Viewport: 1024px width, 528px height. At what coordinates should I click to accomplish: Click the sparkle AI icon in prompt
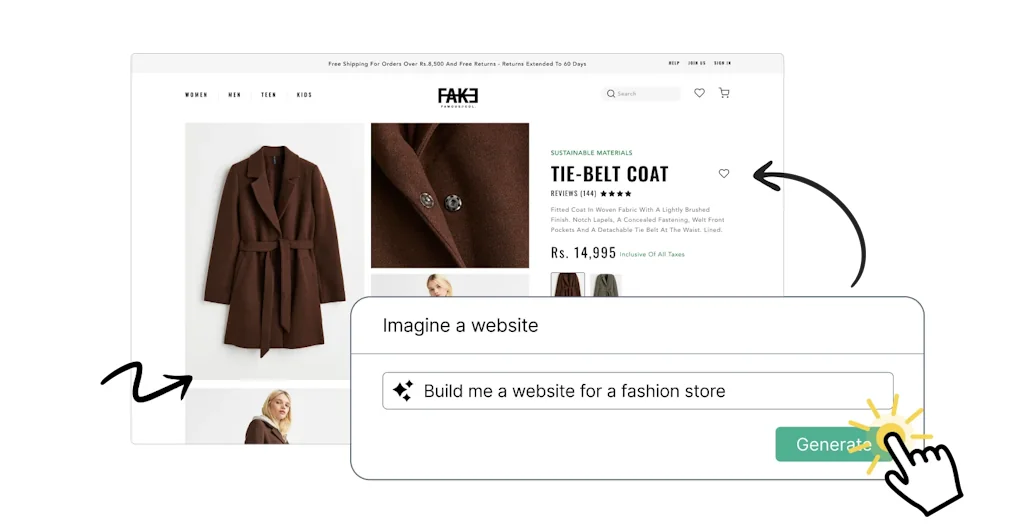click(x=403, y=391)
